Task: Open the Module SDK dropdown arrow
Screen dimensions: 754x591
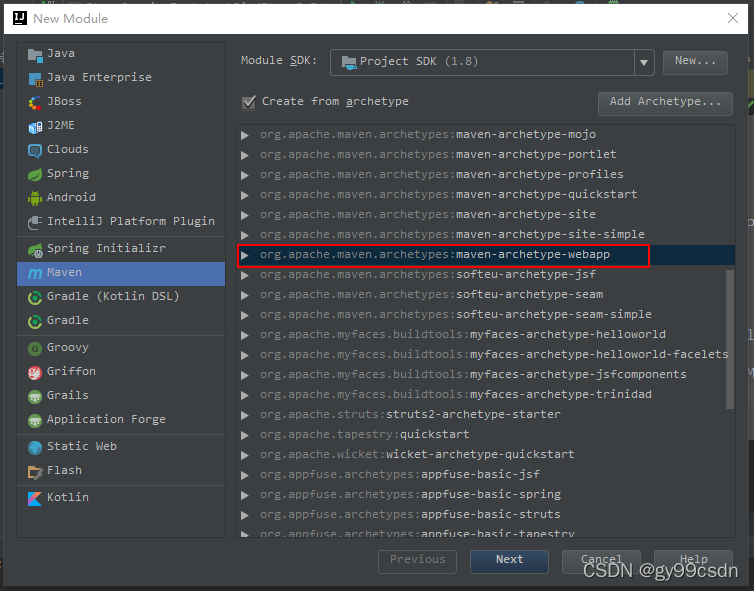Action: (x=644, y=62)
